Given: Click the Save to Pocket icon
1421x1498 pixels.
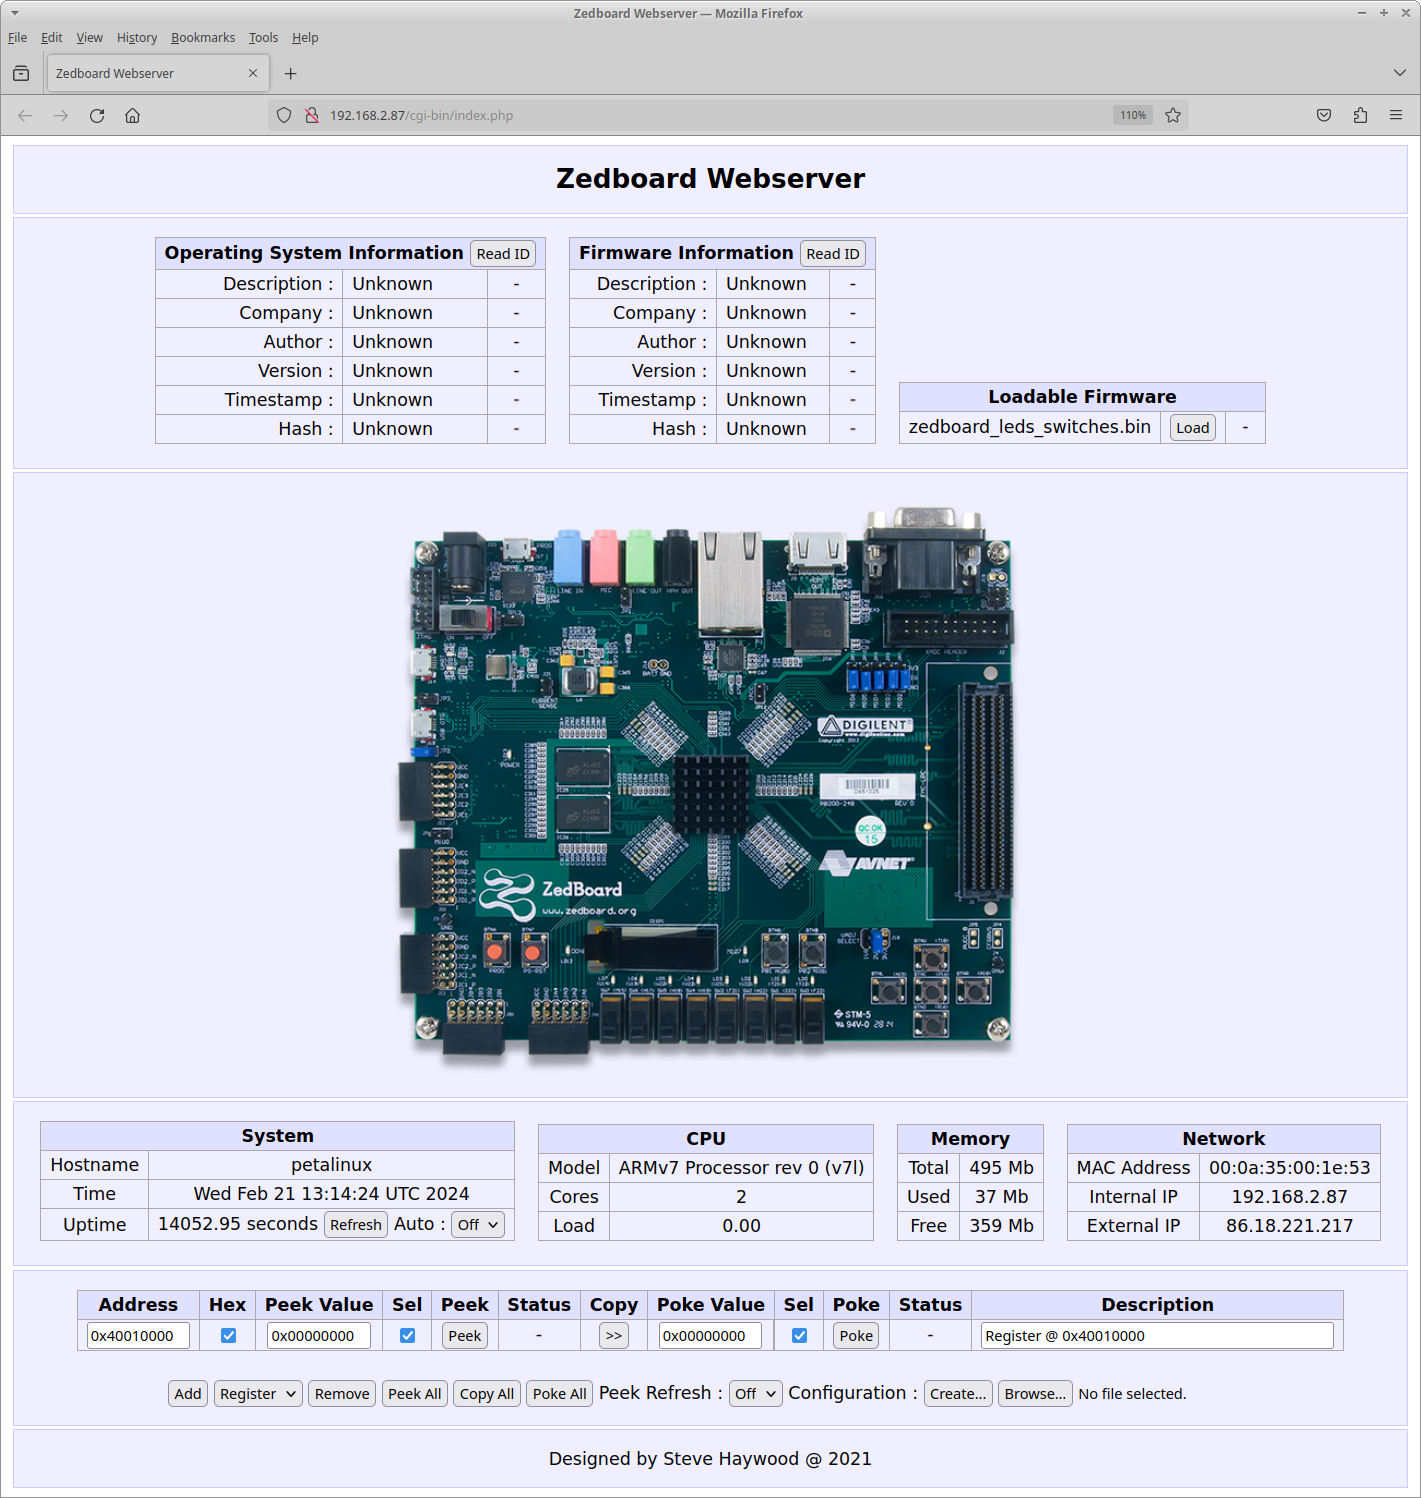Looking at the screenshot, I should [x=1324, y=116].
